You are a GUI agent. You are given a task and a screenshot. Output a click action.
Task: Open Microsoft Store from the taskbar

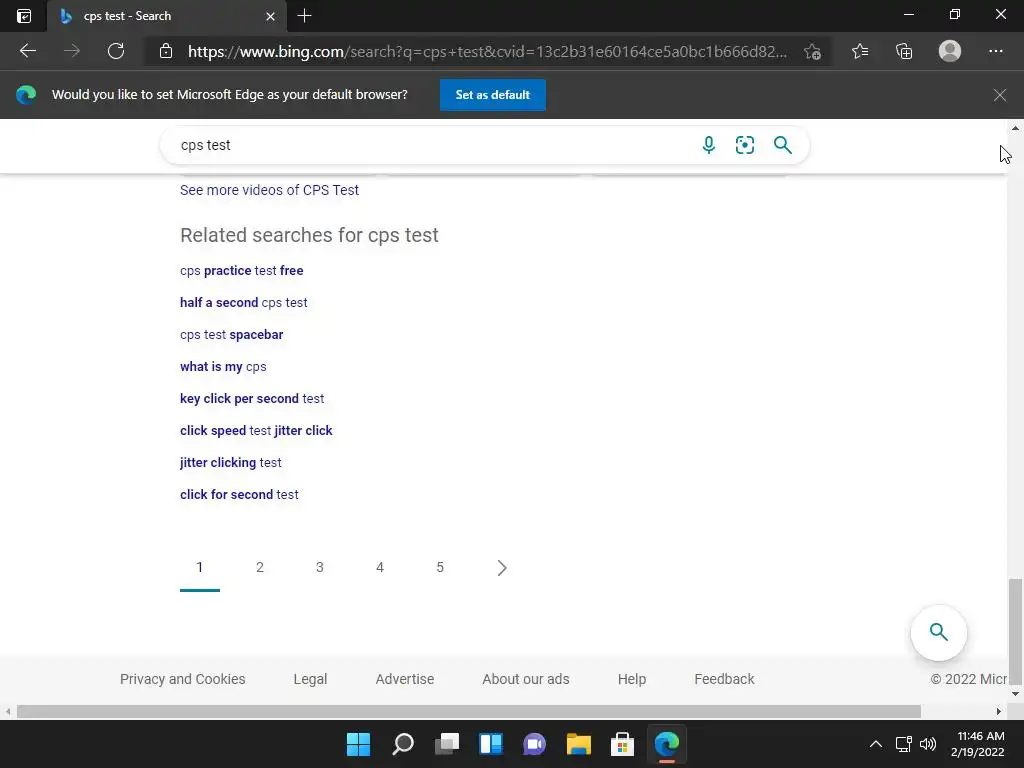(622, 744)
